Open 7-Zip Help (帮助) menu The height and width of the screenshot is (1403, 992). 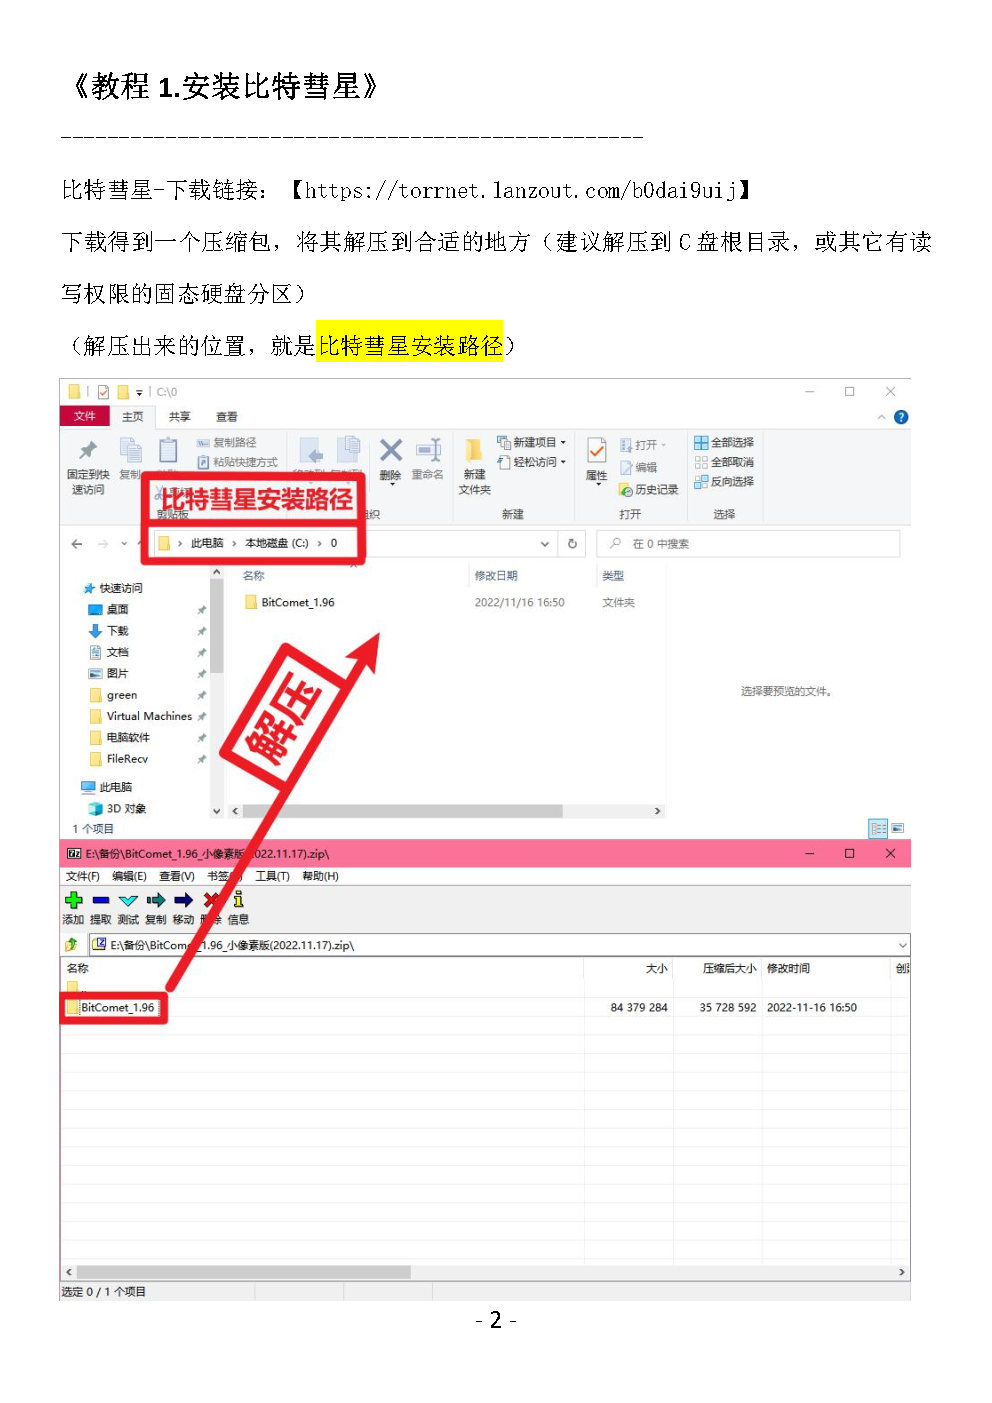[x=320, y=876]
